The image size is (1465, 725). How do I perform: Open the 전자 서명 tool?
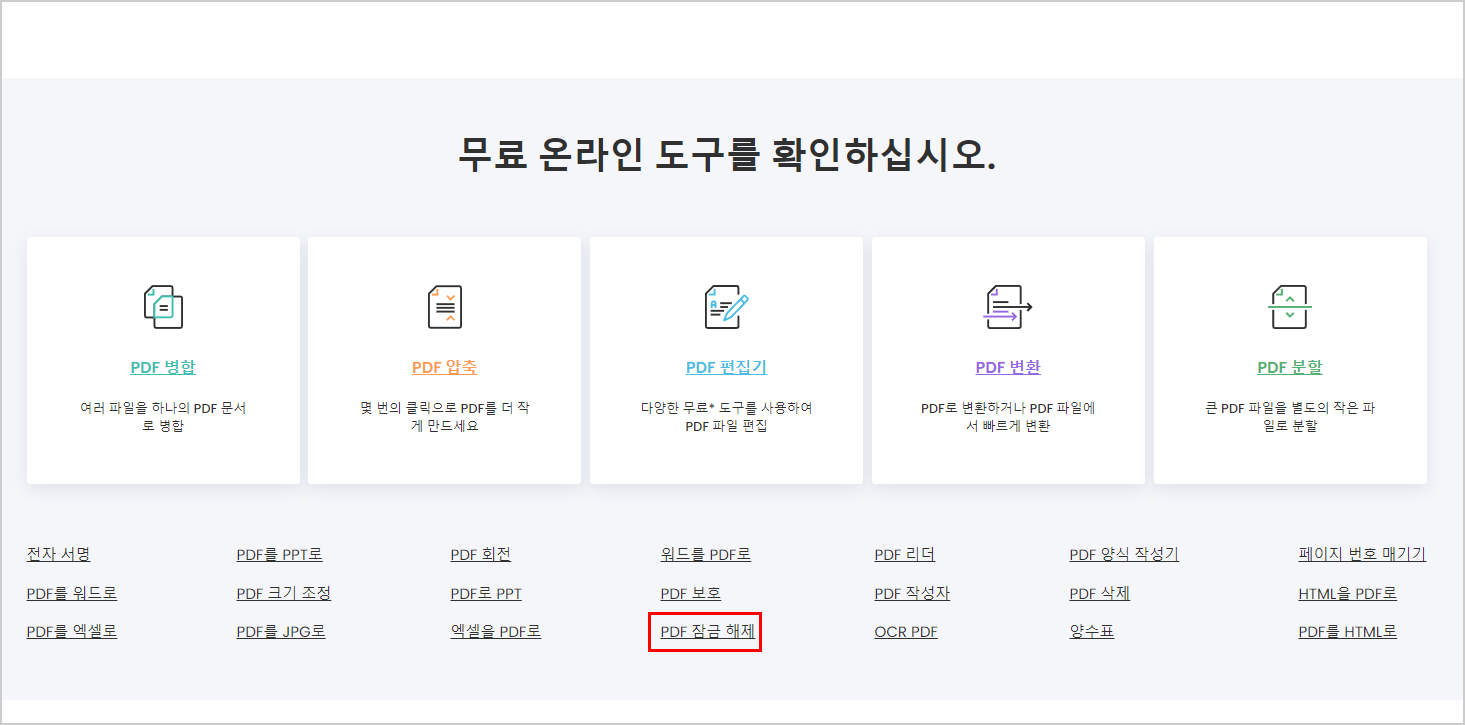coord(58,553)
